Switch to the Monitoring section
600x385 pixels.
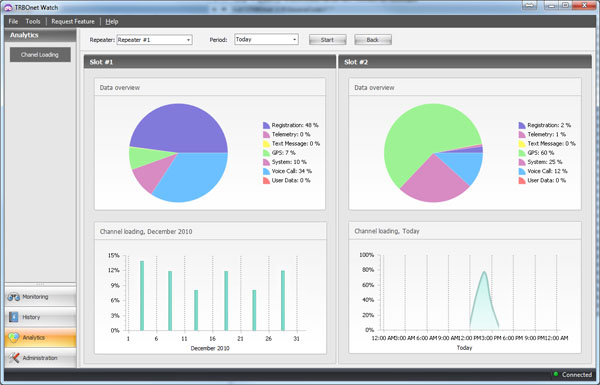pyautogui.click(x=41, y=297)
